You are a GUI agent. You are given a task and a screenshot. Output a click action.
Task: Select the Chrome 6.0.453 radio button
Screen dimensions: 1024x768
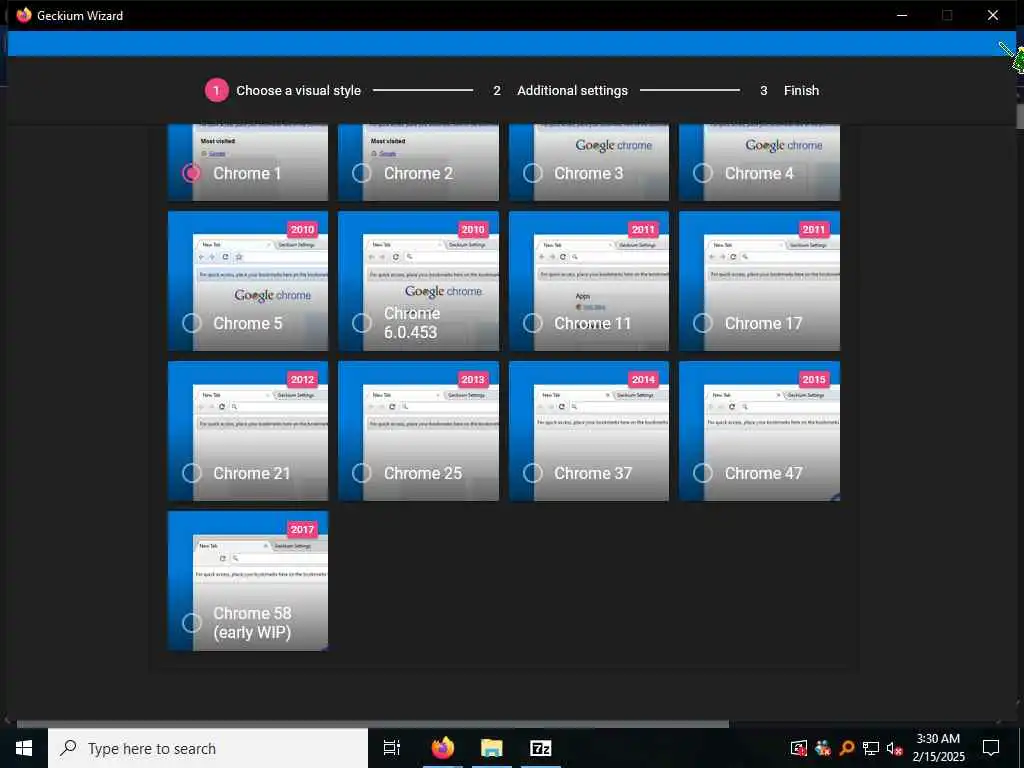tap(362, 323)
